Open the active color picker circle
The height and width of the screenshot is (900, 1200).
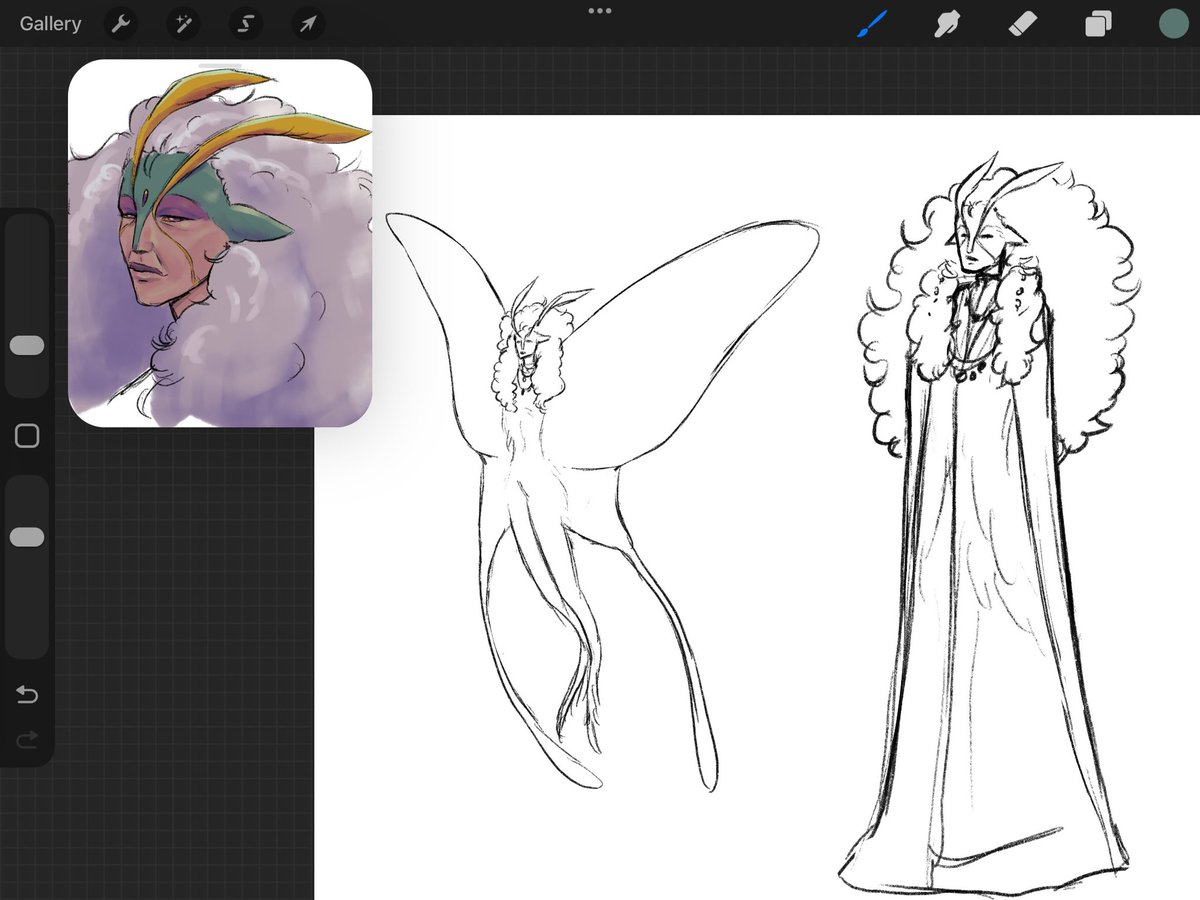(1172, 24)
